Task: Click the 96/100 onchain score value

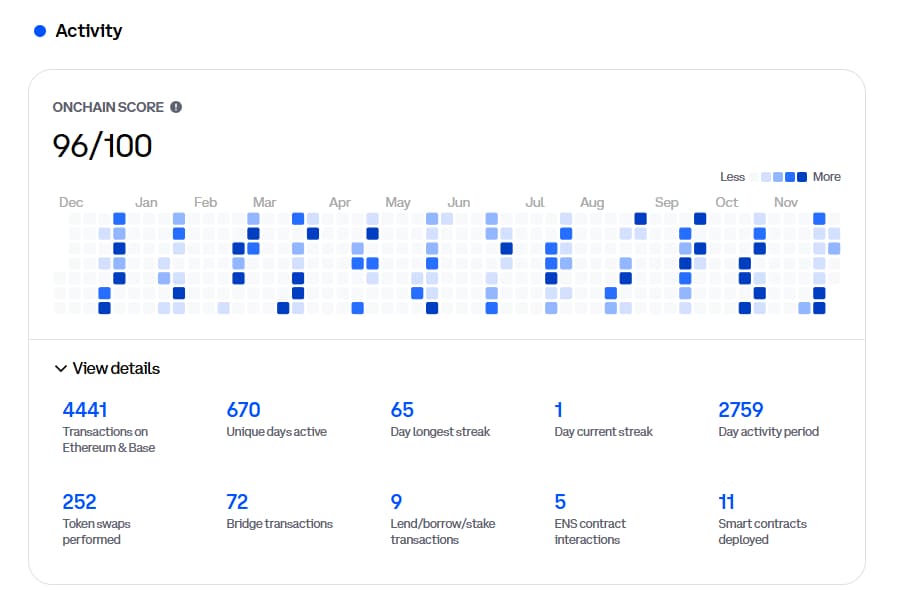Action: coord(102,146)
